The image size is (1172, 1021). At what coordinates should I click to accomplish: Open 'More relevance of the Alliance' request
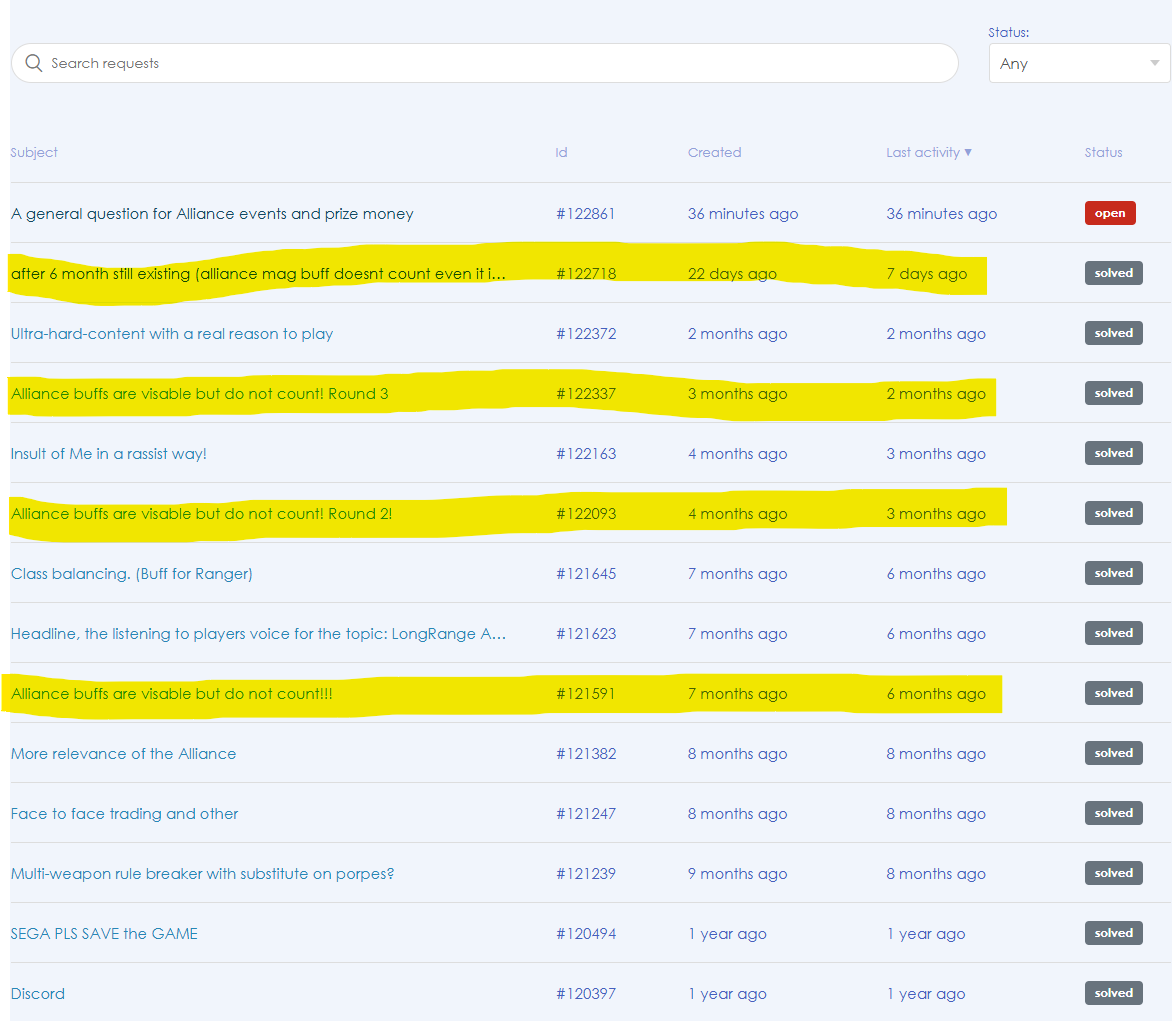123,753
